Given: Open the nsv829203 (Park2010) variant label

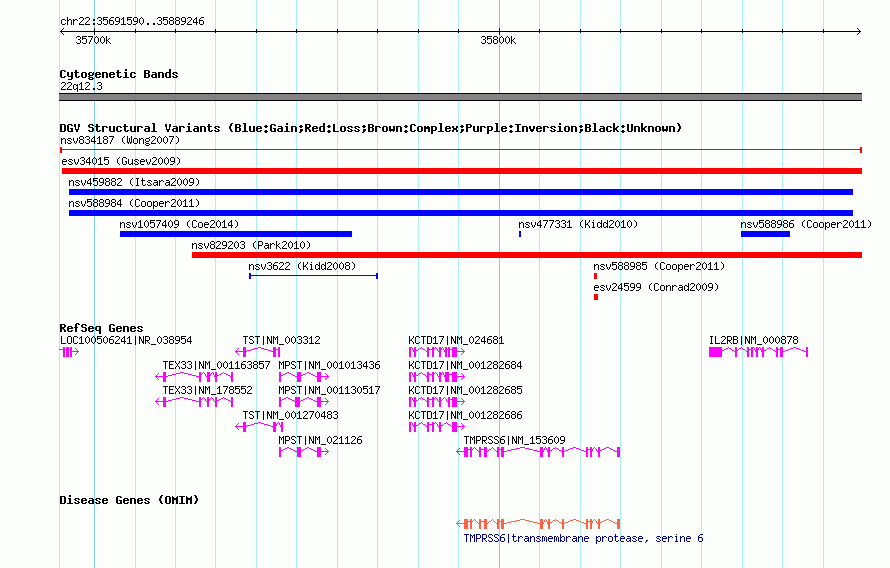Looking at the screenshot, I should pyautogui.click(x=251, y=245).
